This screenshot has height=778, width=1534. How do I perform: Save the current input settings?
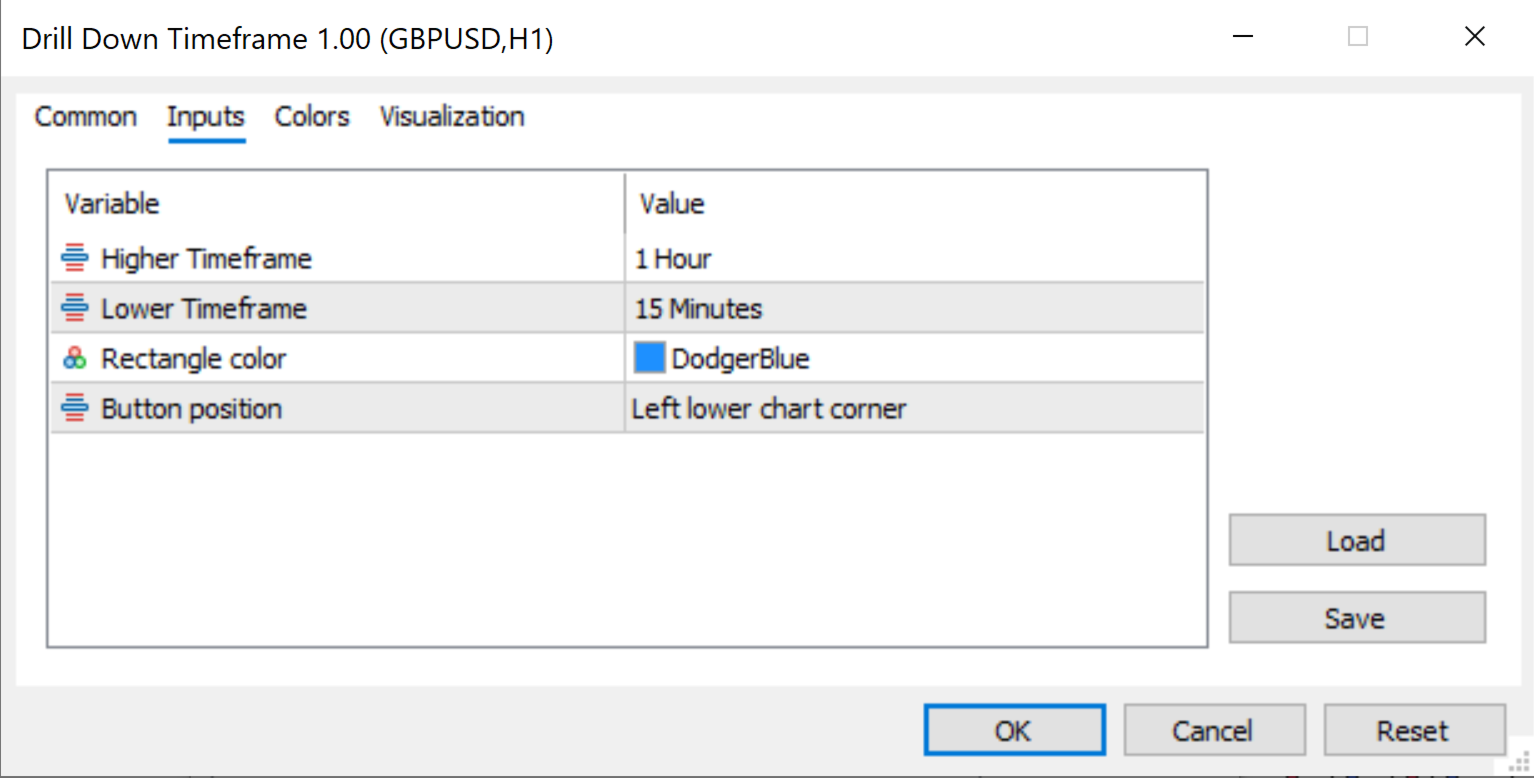click(x=1356, y=618)
